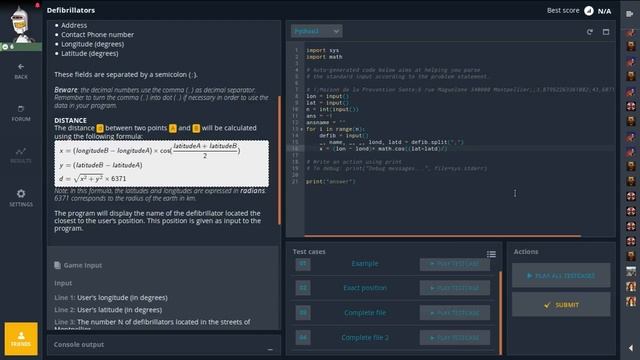Open the RESULTS section in sidebar
This screenshot has width=640, height=360.
(21, 156)
